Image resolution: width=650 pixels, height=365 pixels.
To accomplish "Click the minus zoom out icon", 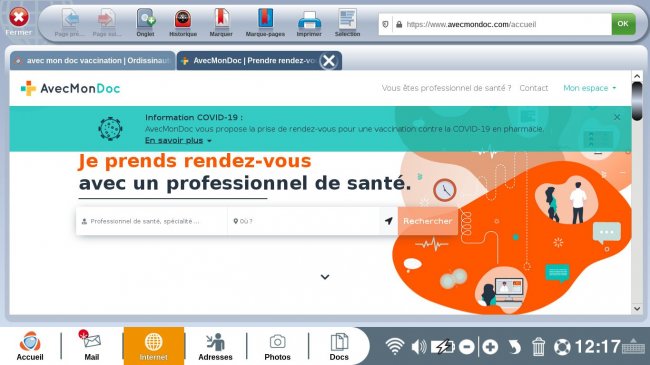I will 467,346.
